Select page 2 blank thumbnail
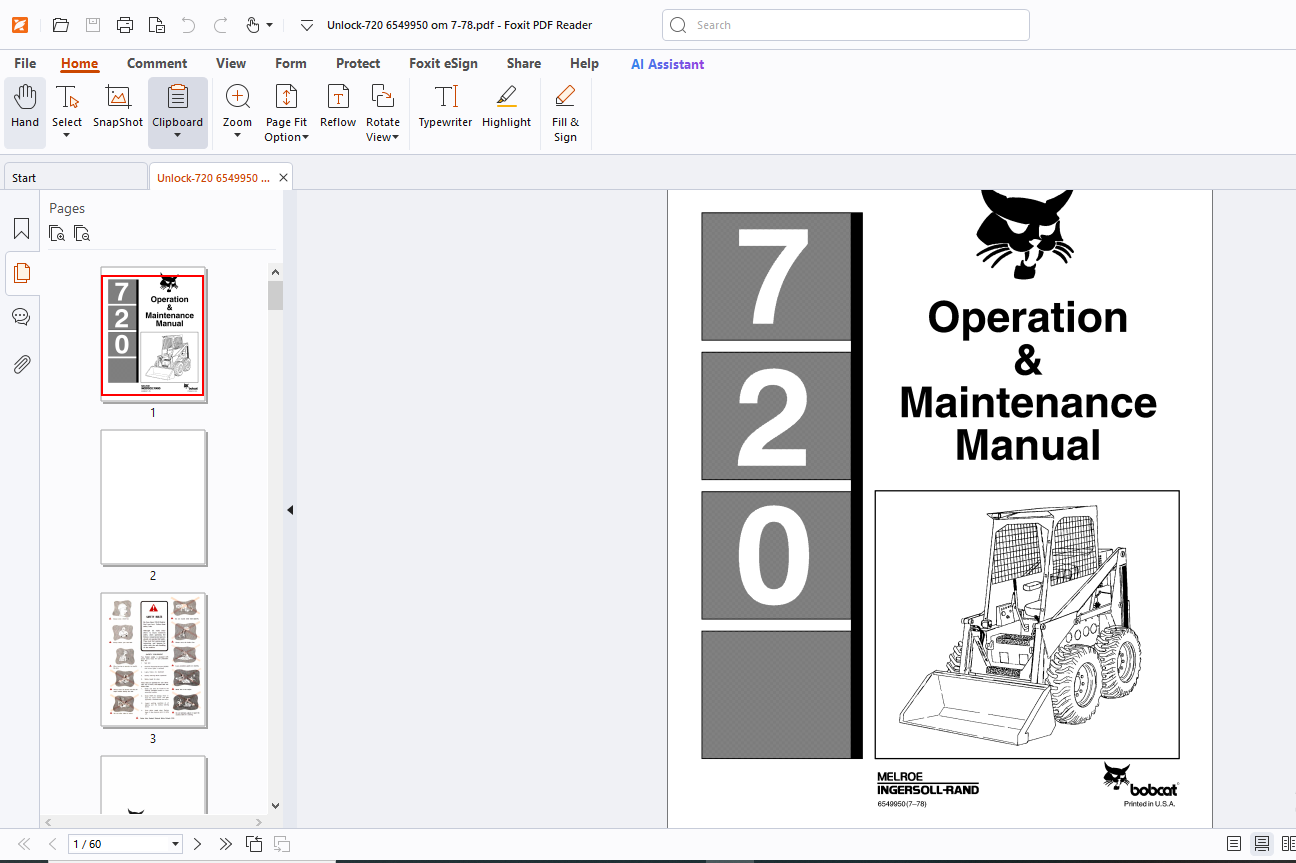The height and width of the screenshot is (863, 1296). click(153, 498)
